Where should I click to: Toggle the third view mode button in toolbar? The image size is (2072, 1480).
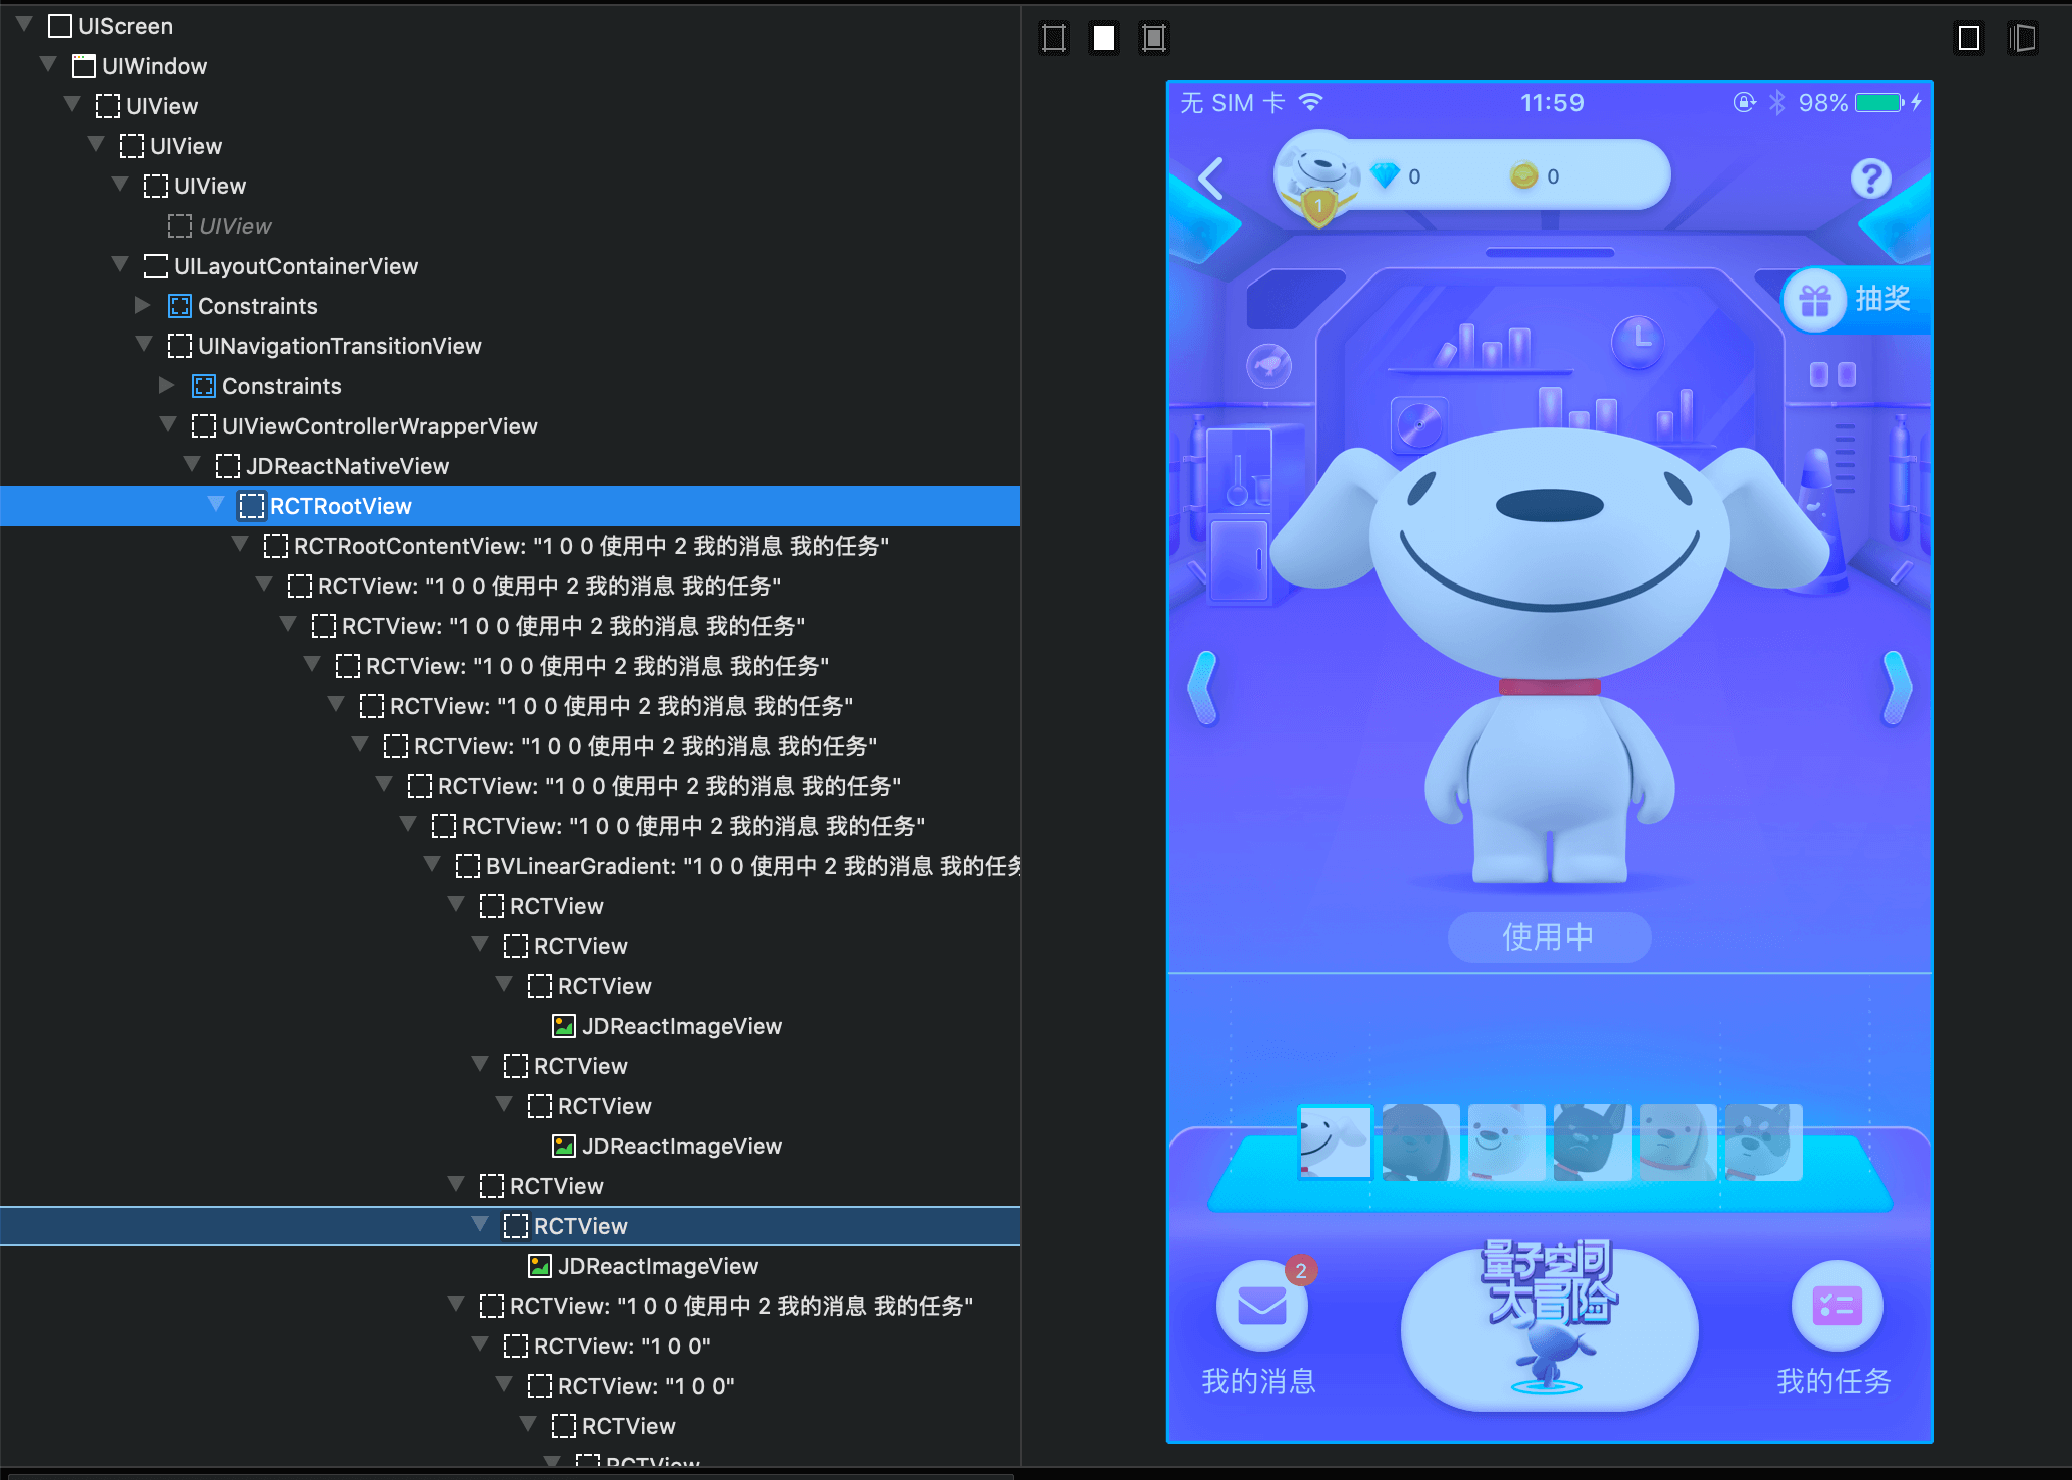tap(1153, 38)
